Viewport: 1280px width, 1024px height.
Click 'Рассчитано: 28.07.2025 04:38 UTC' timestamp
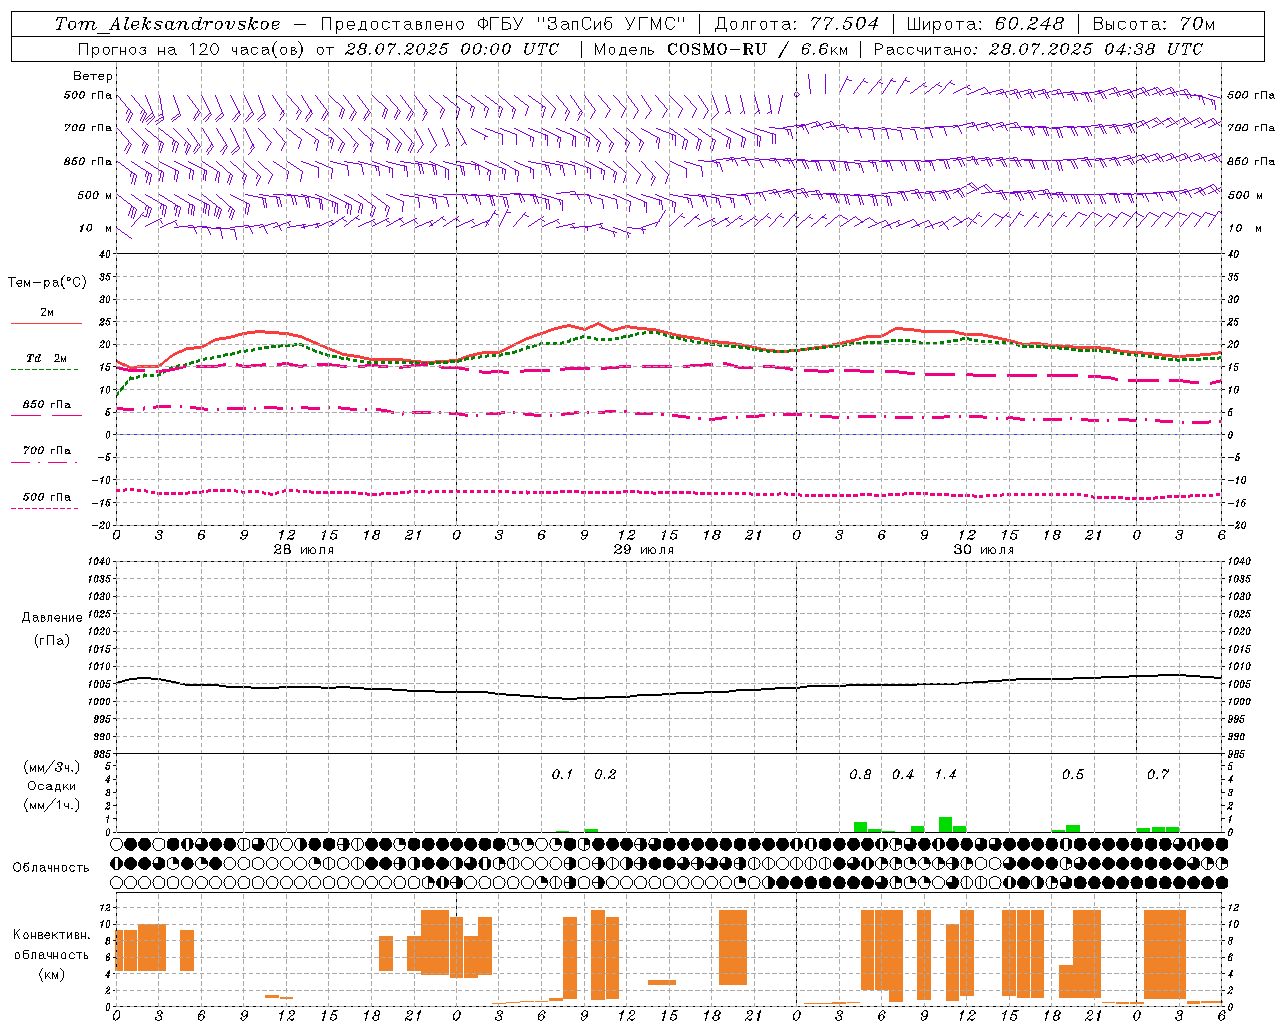[x=1039, y=49]
